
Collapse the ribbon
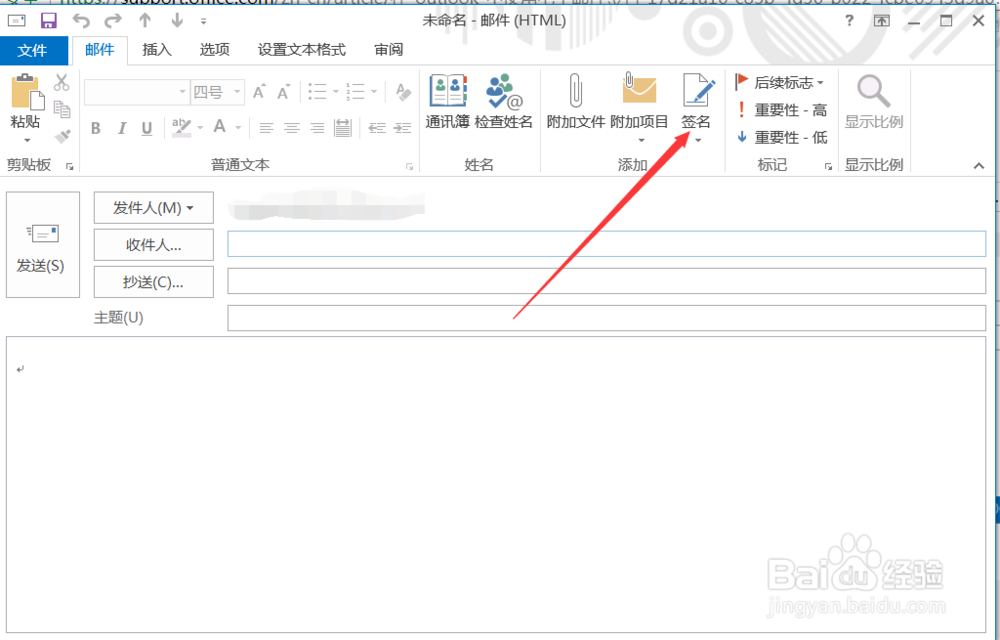978,166
